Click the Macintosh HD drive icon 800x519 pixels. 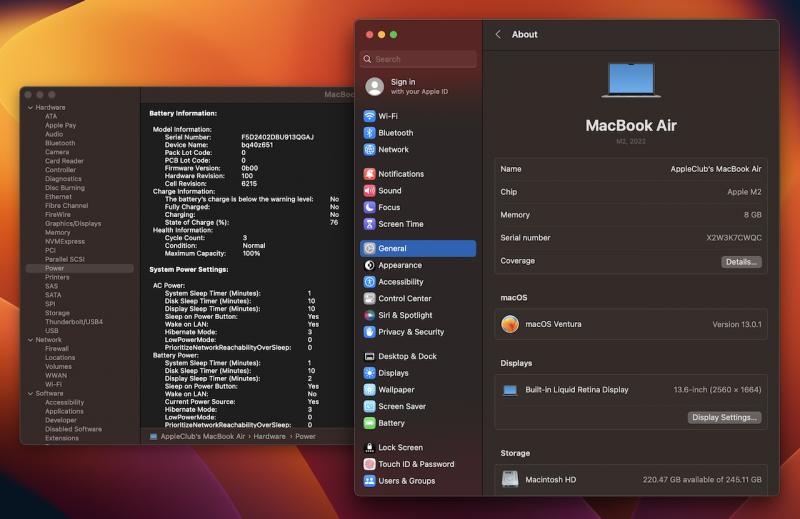pyautogui.click(x=510, y=479)
